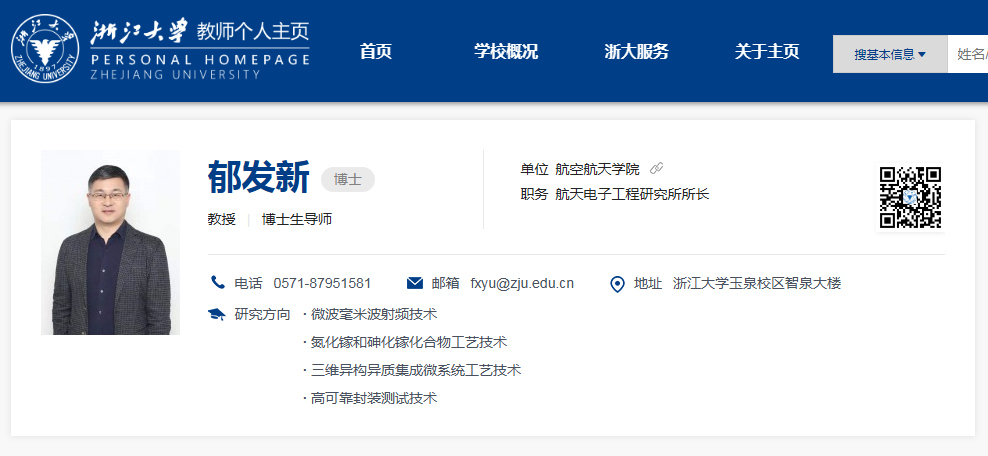Click the 姓名 search input field
This screenshot has height=456, width=988.
[x=968, y=54]
